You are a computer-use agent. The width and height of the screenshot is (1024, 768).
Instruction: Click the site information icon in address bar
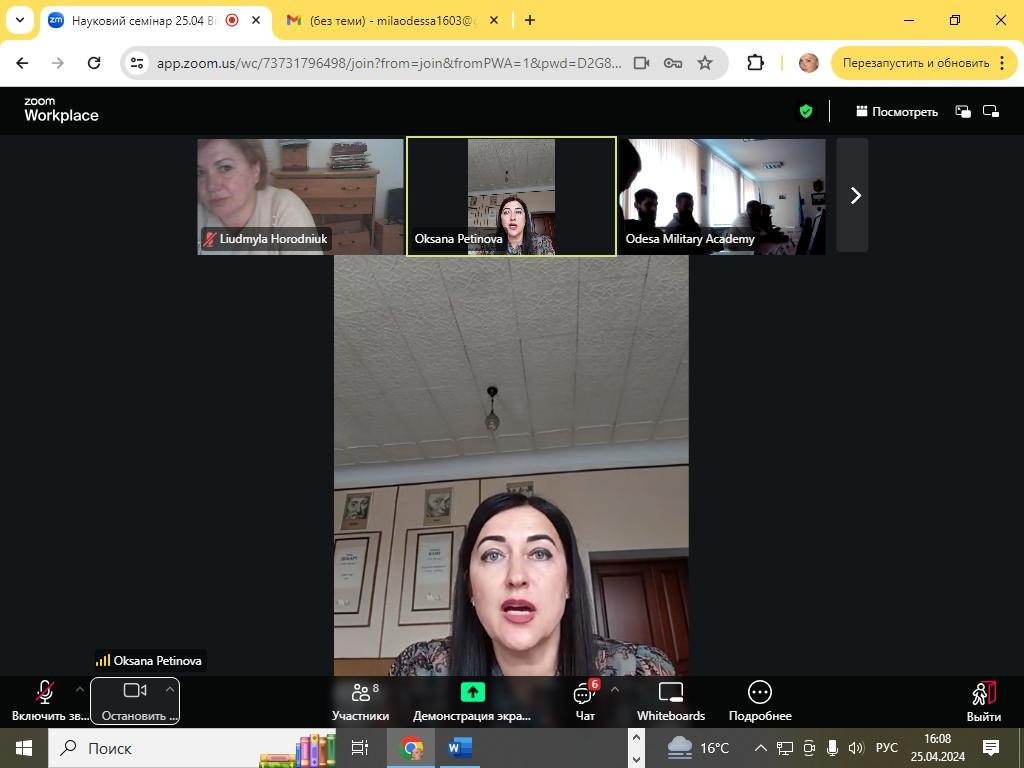(x=137, y=63)
